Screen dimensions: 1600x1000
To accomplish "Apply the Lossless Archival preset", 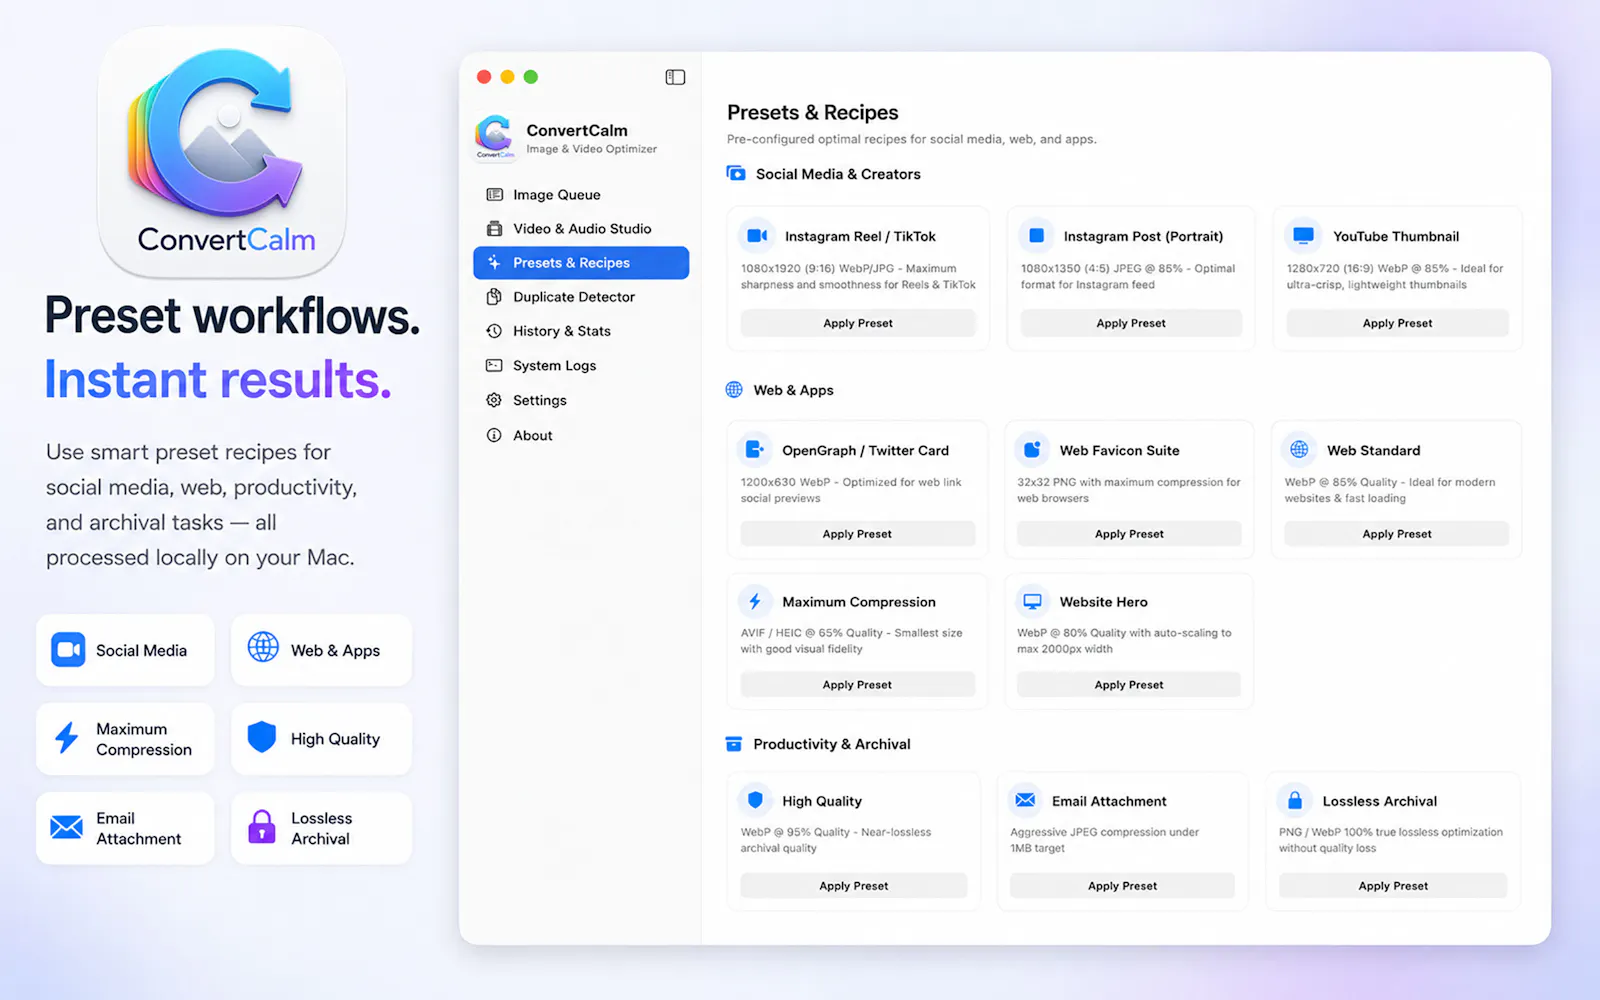I will 1393,886.
